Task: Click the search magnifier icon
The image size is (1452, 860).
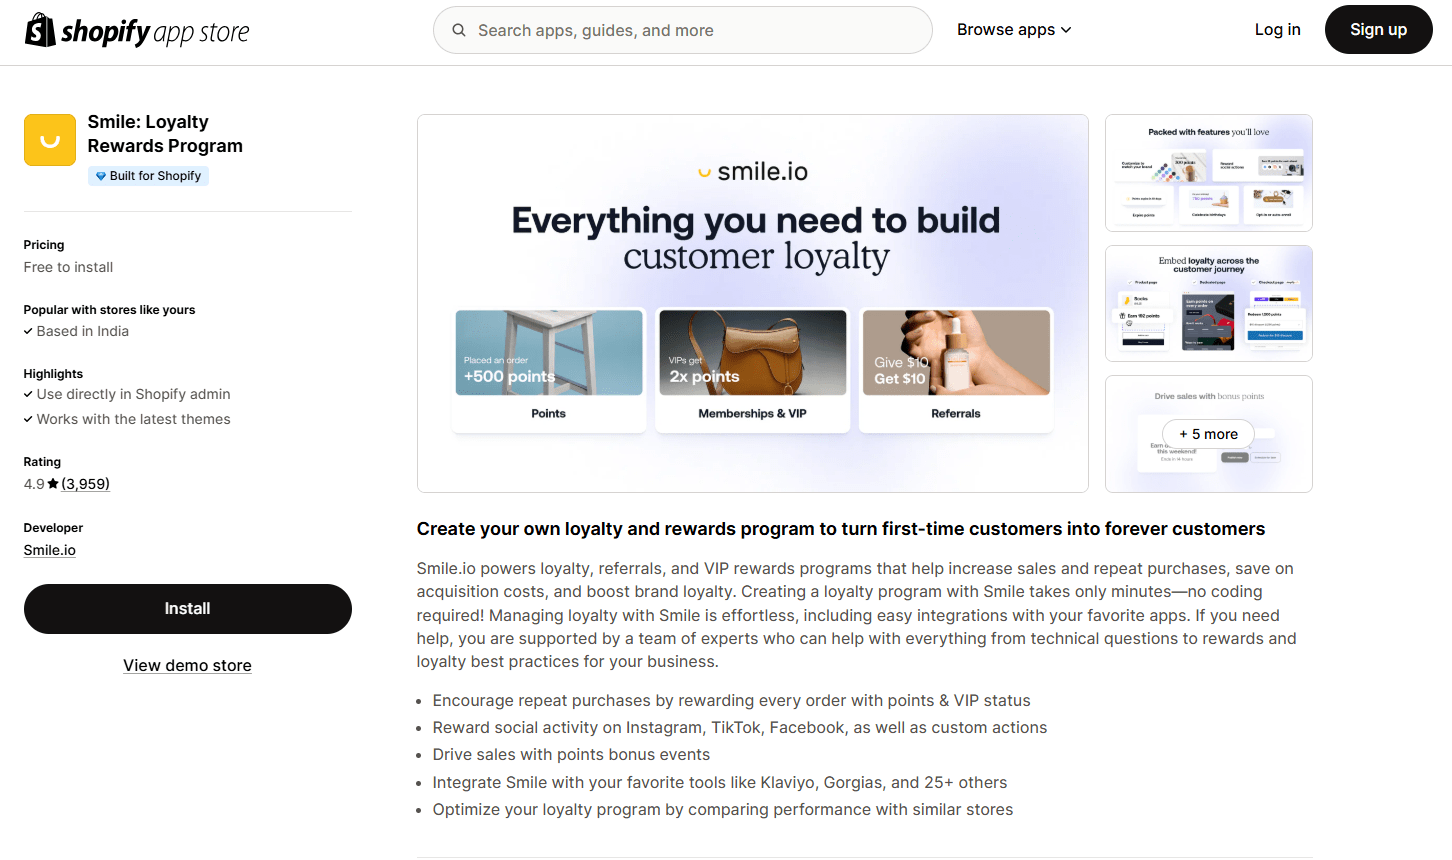Action: [x=459, y=30]
